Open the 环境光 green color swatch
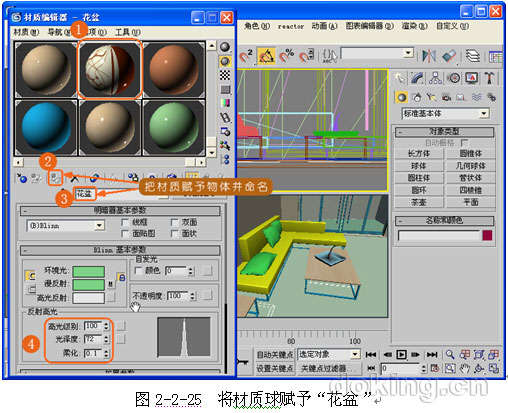The image size is (508, 413). (x=89, y=271)
